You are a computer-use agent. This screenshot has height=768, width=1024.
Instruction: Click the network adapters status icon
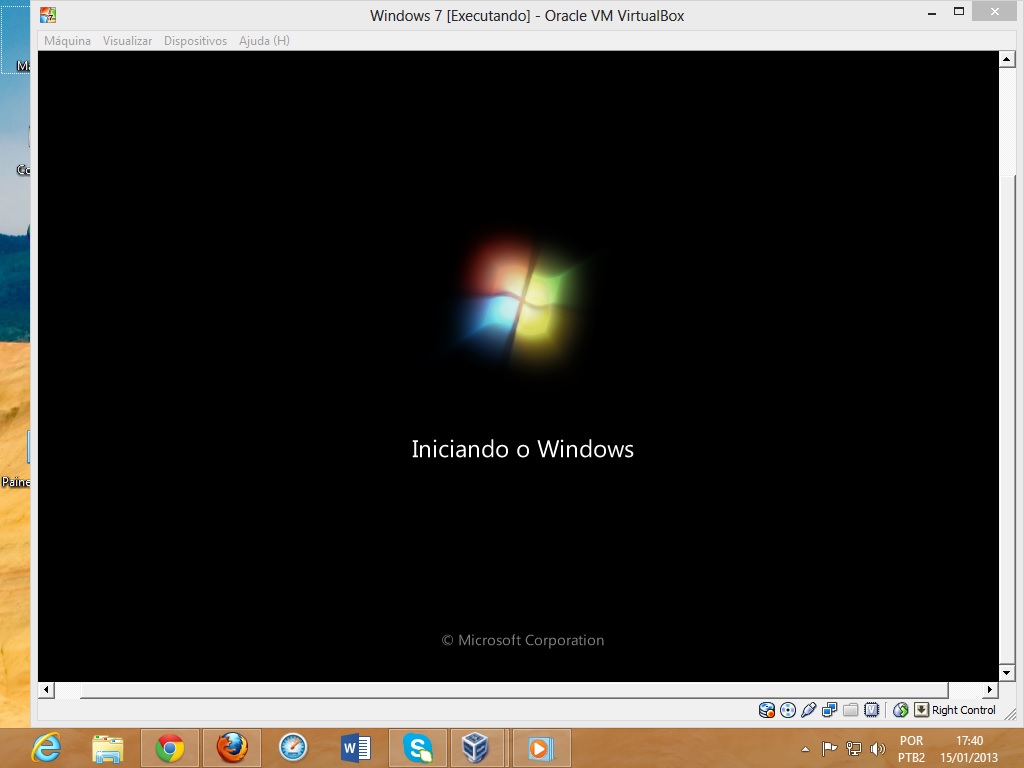point(829,710)
